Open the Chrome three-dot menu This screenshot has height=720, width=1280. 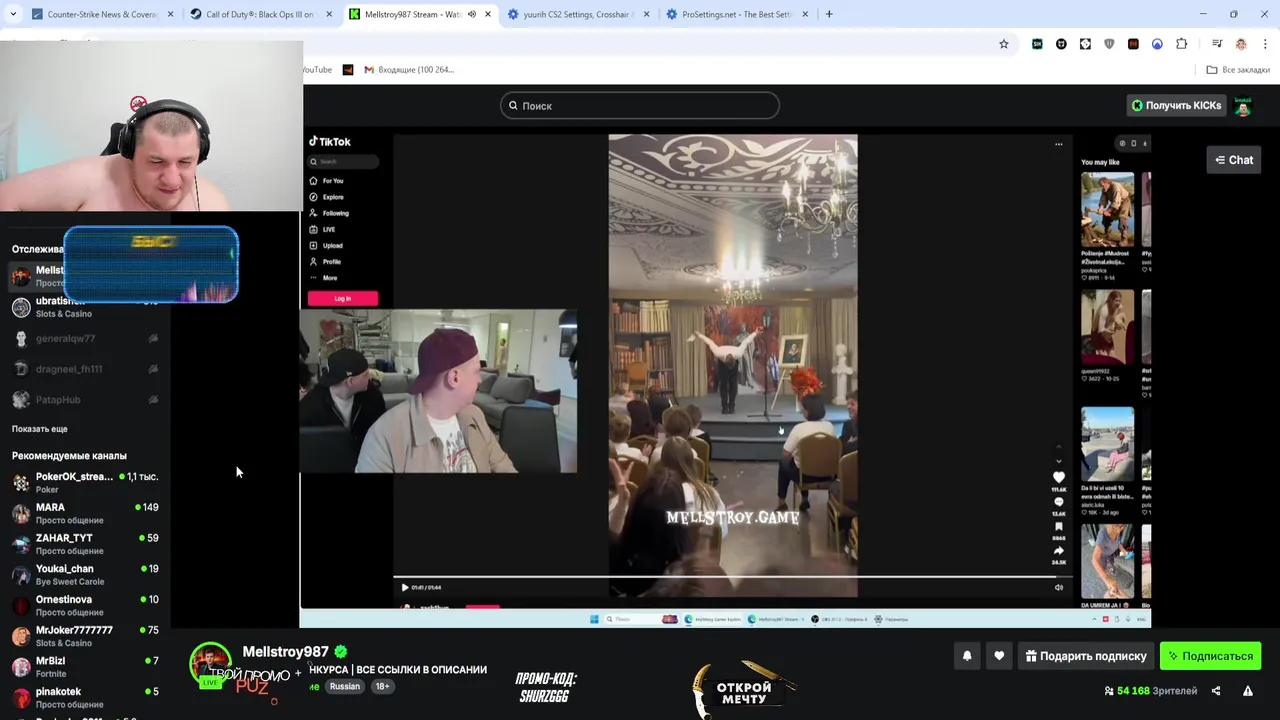(x=1265, y=44)
